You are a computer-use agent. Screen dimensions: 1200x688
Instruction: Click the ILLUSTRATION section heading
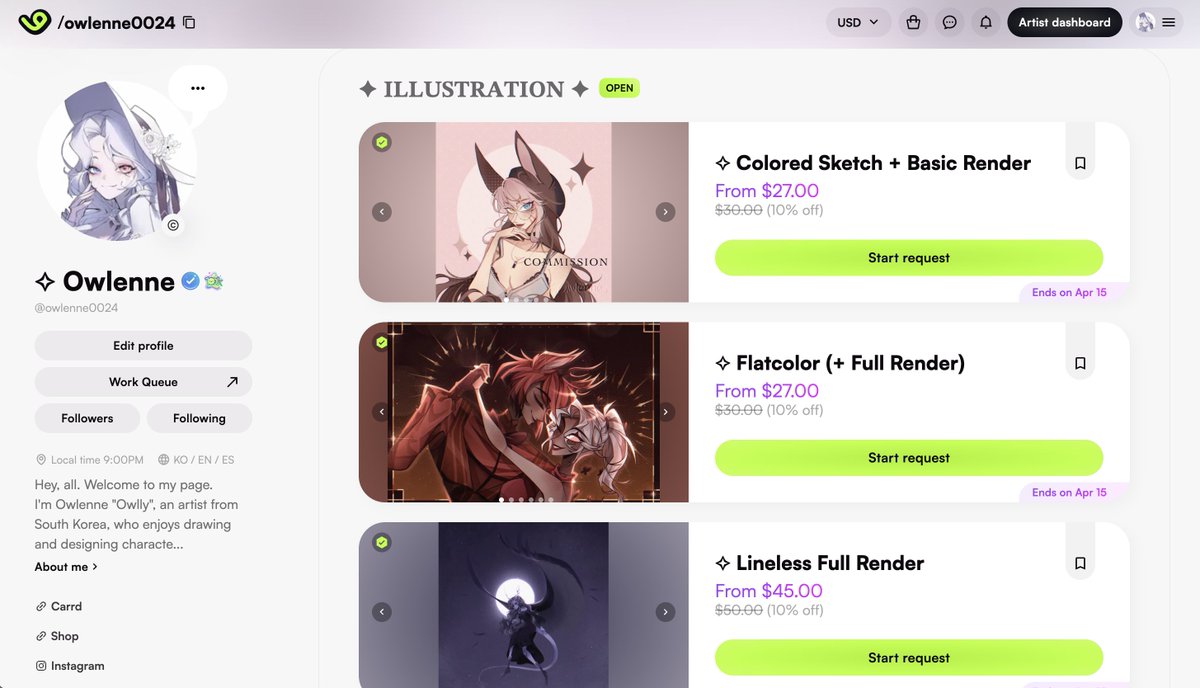474,89
